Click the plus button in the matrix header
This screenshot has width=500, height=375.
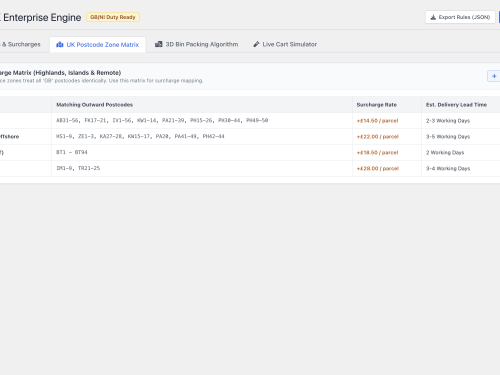tap(494, 76)
